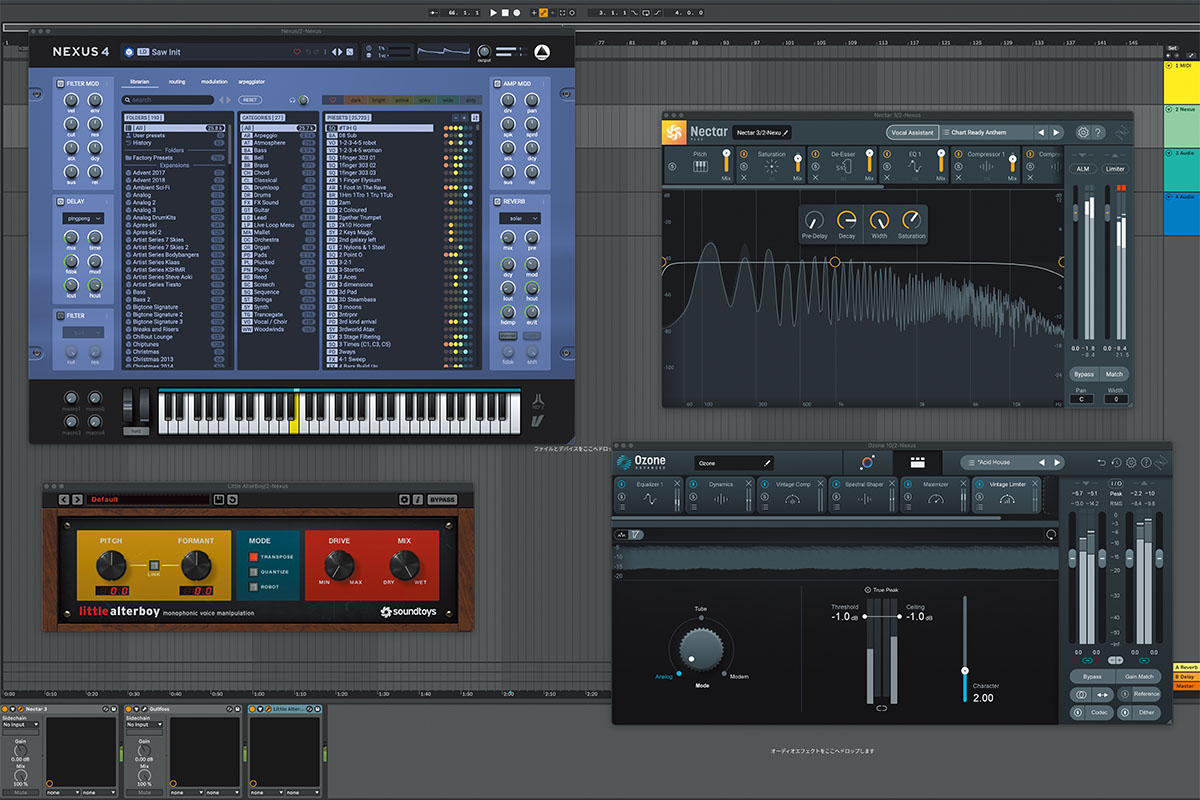Click the Ozone Gain Match button
1200x800 pixels.
[1138, 677]
